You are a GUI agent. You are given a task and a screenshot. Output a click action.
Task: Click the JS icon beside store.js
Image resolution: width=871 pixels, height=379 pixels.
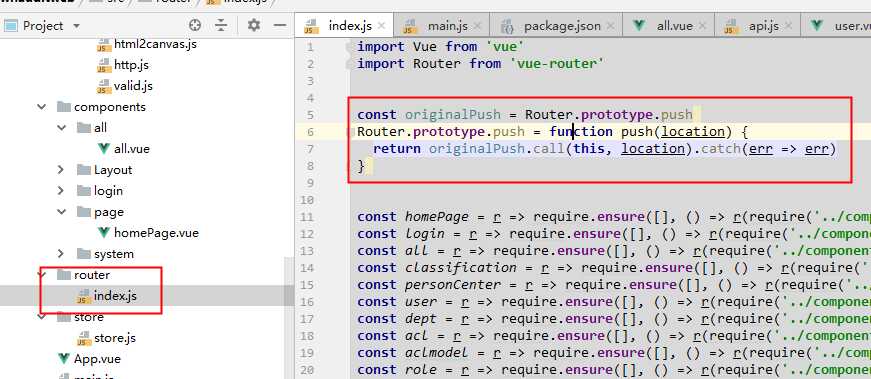pyautogui.click(x=84, y=338)
